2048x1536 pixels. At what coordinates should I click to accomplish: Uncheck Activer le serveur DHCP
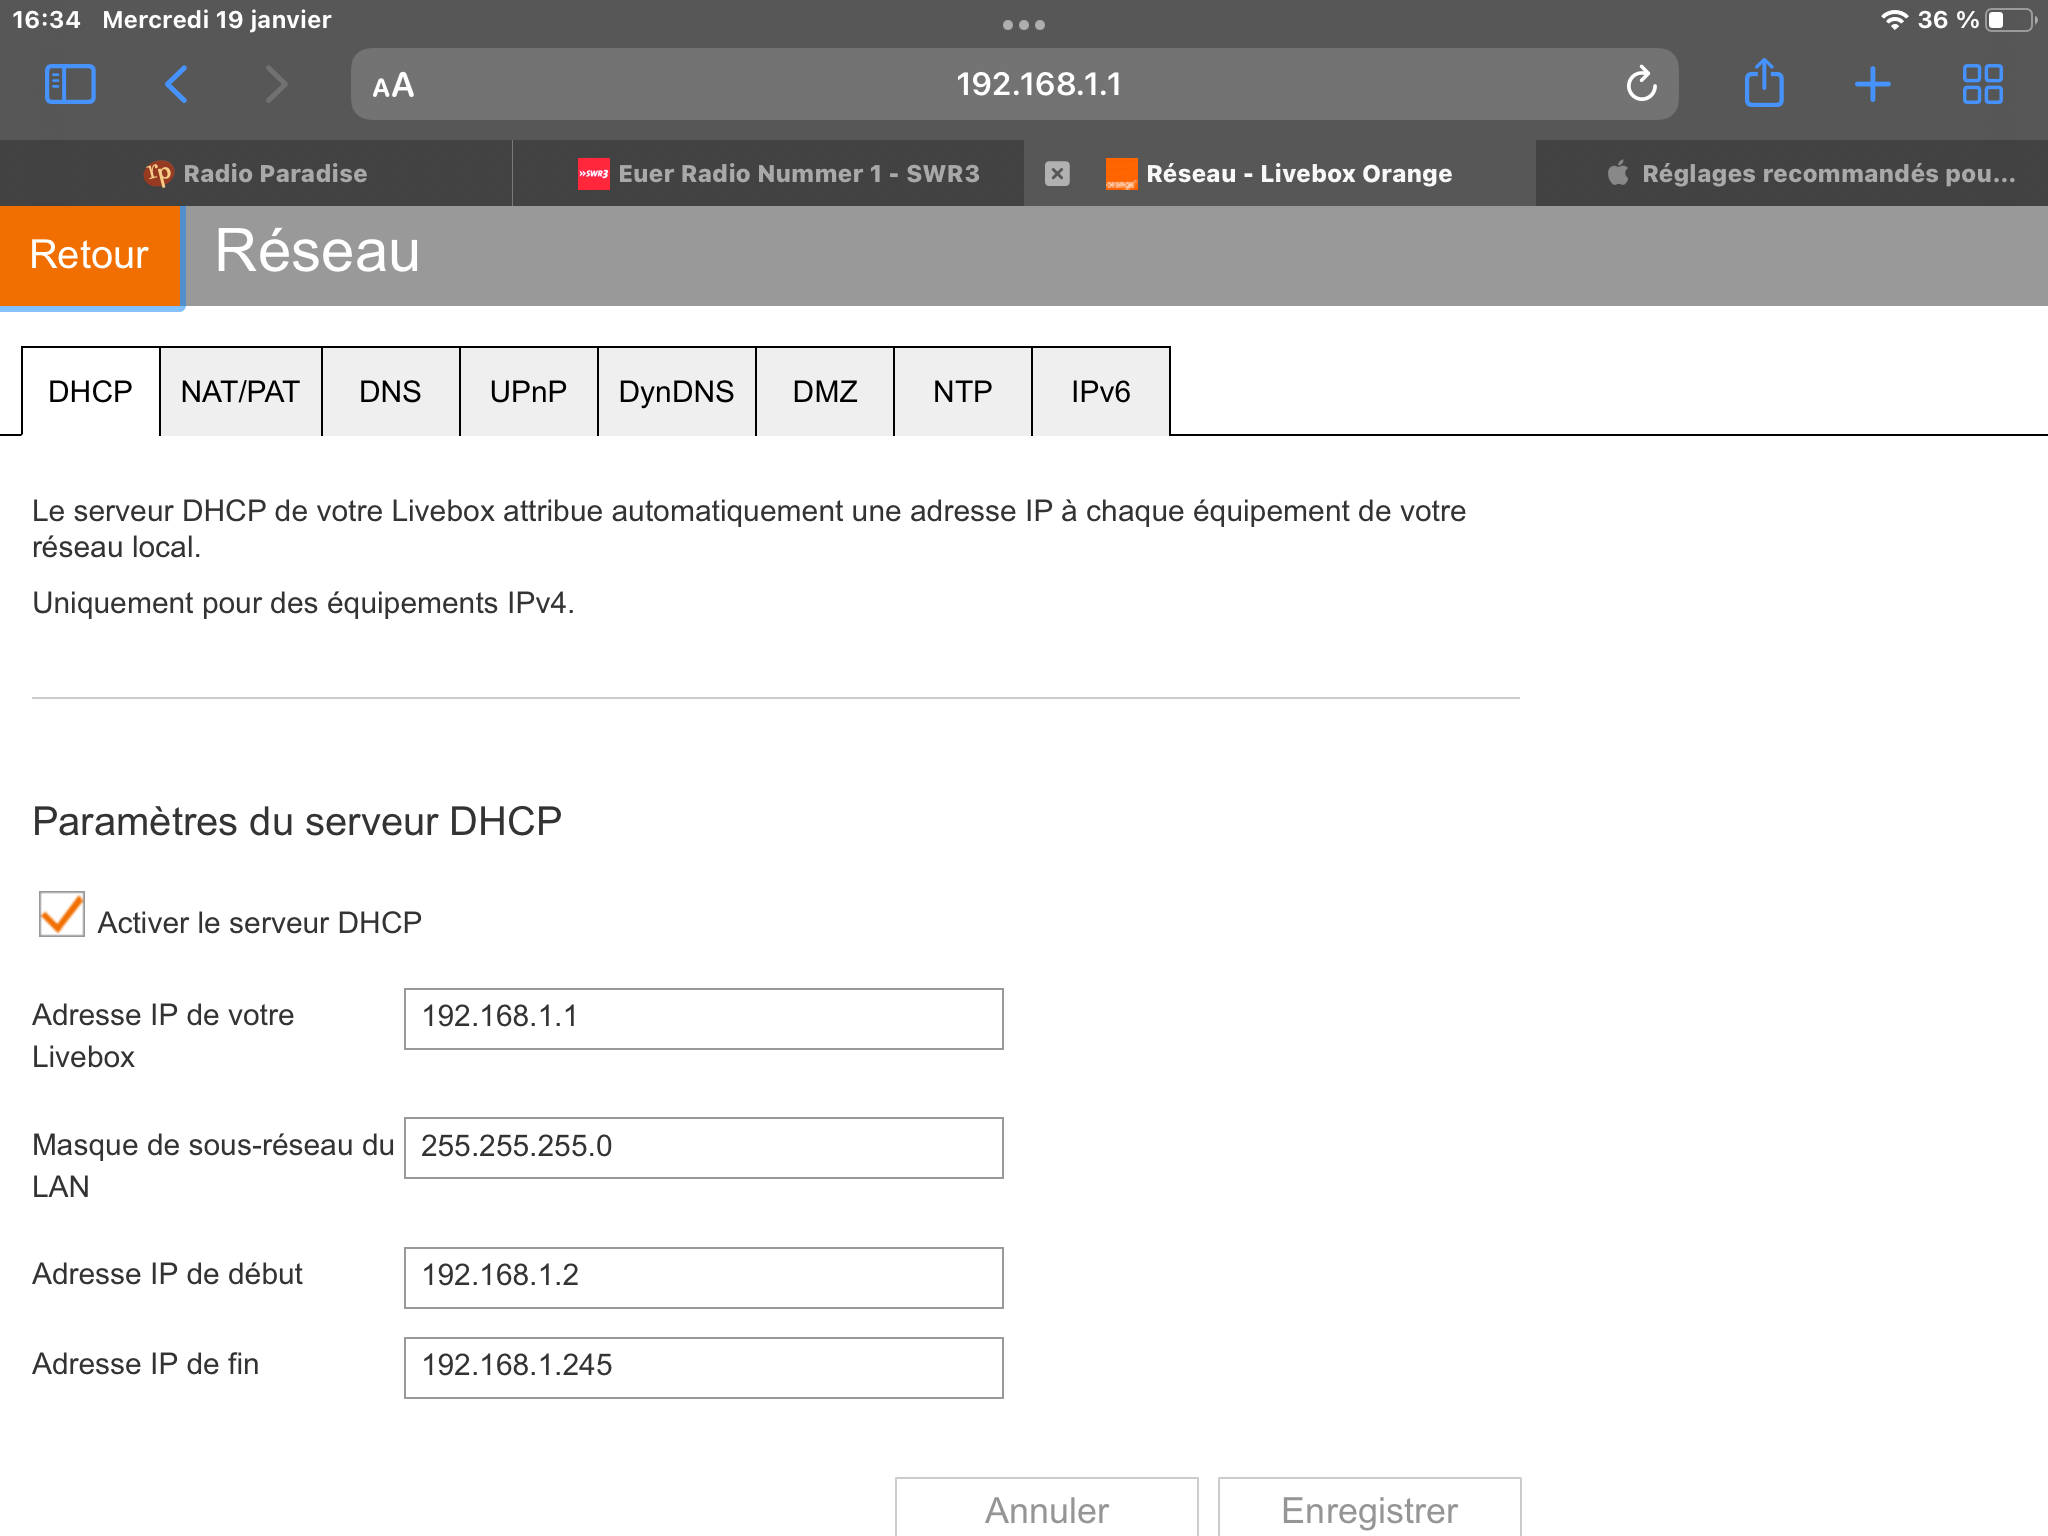[x=62, y=915]
